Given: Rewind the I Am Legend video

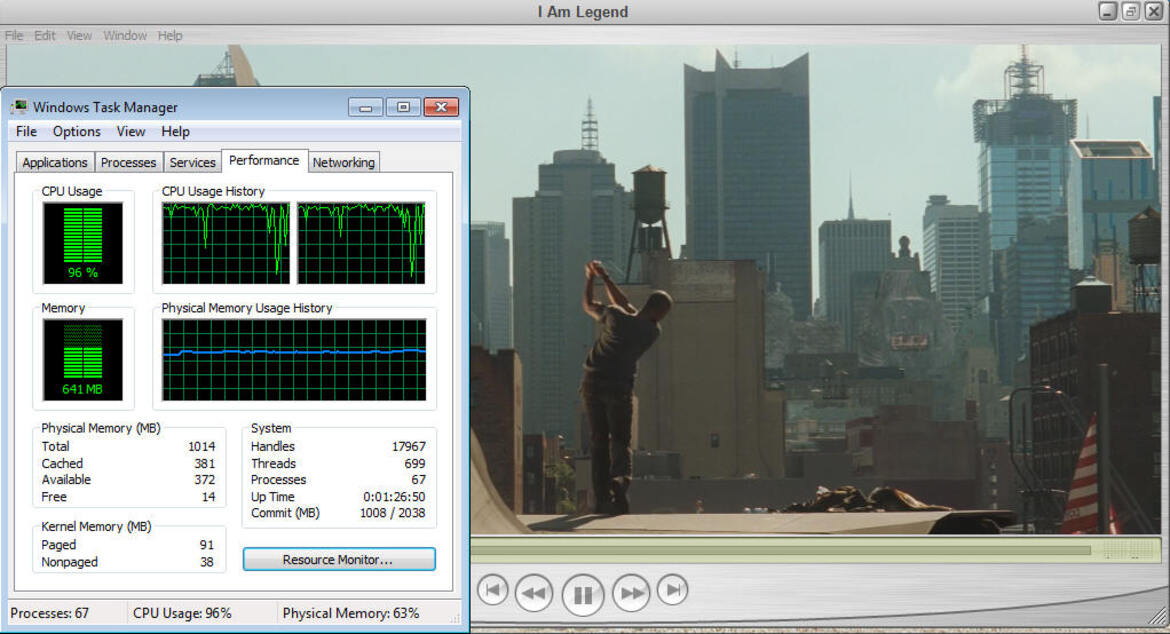Looking at the screenshot, I should point(534,593).
